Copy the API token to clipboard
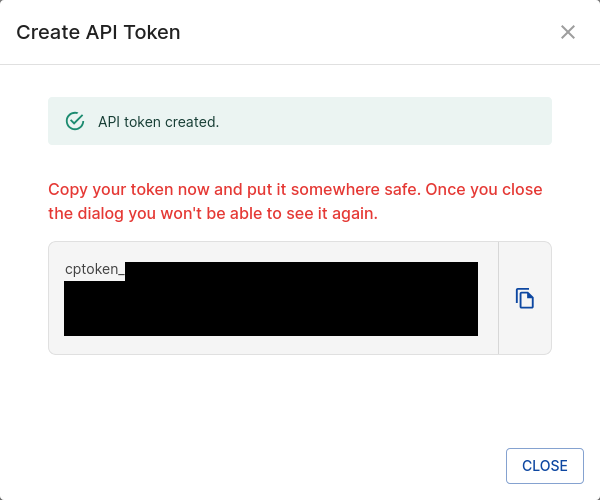The image size is (600, 500). (525, 298)
